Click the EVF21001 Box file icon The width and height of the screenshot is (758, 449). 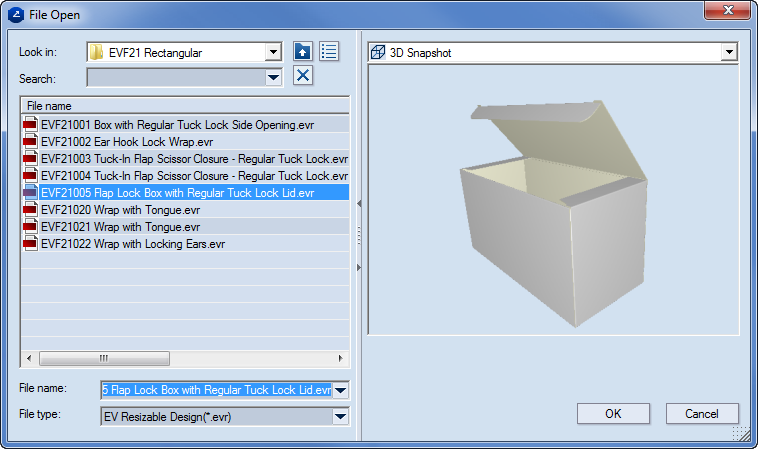click(x=30, y=125)
